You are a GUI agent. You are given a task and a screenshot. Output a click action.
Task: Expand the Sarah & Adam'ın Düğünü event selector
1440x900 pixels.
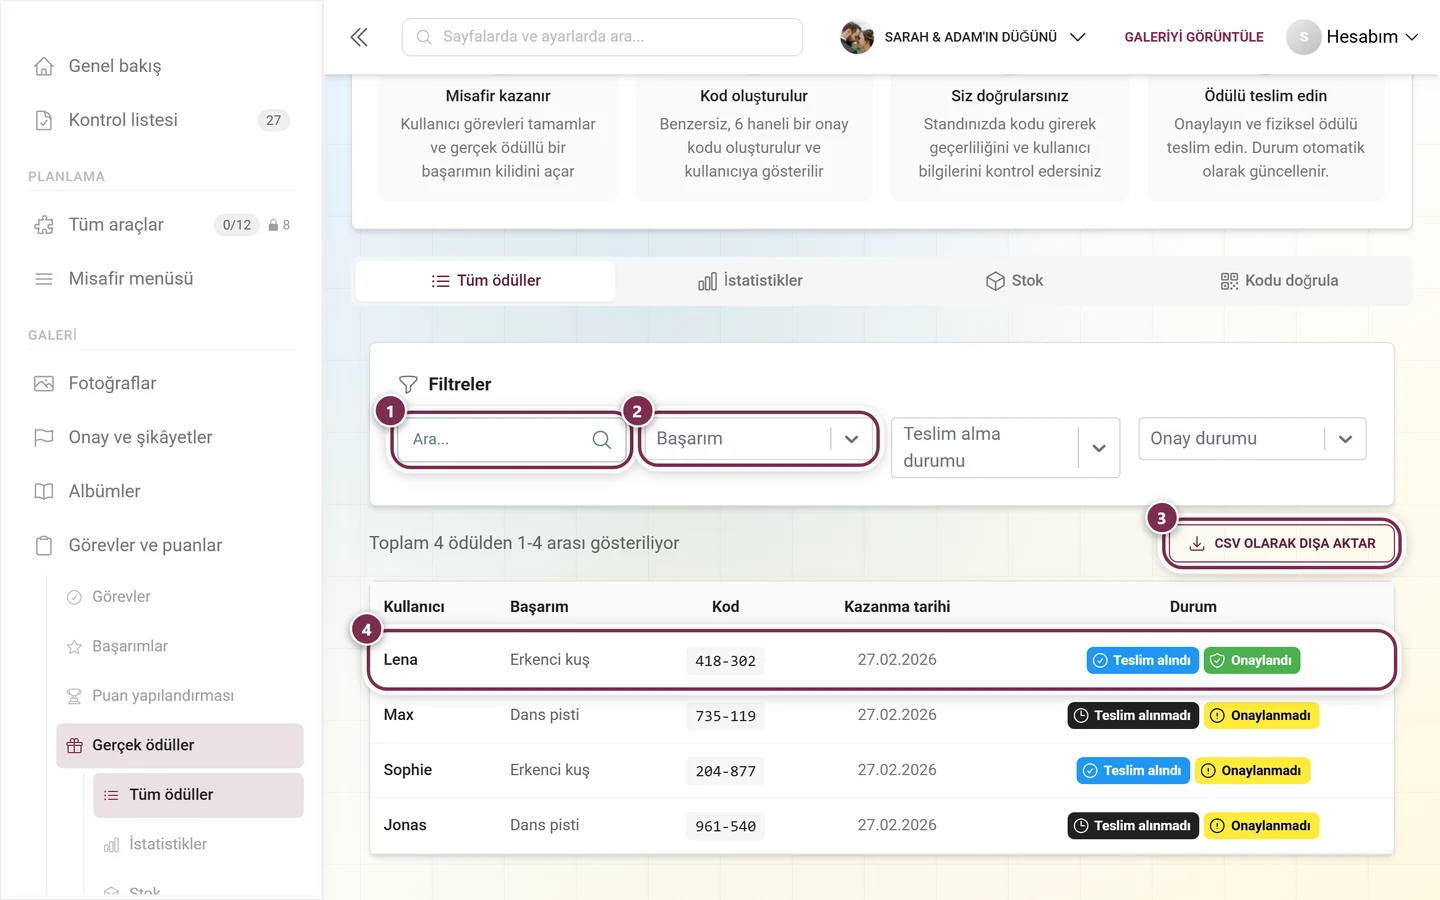coord(963,37)
